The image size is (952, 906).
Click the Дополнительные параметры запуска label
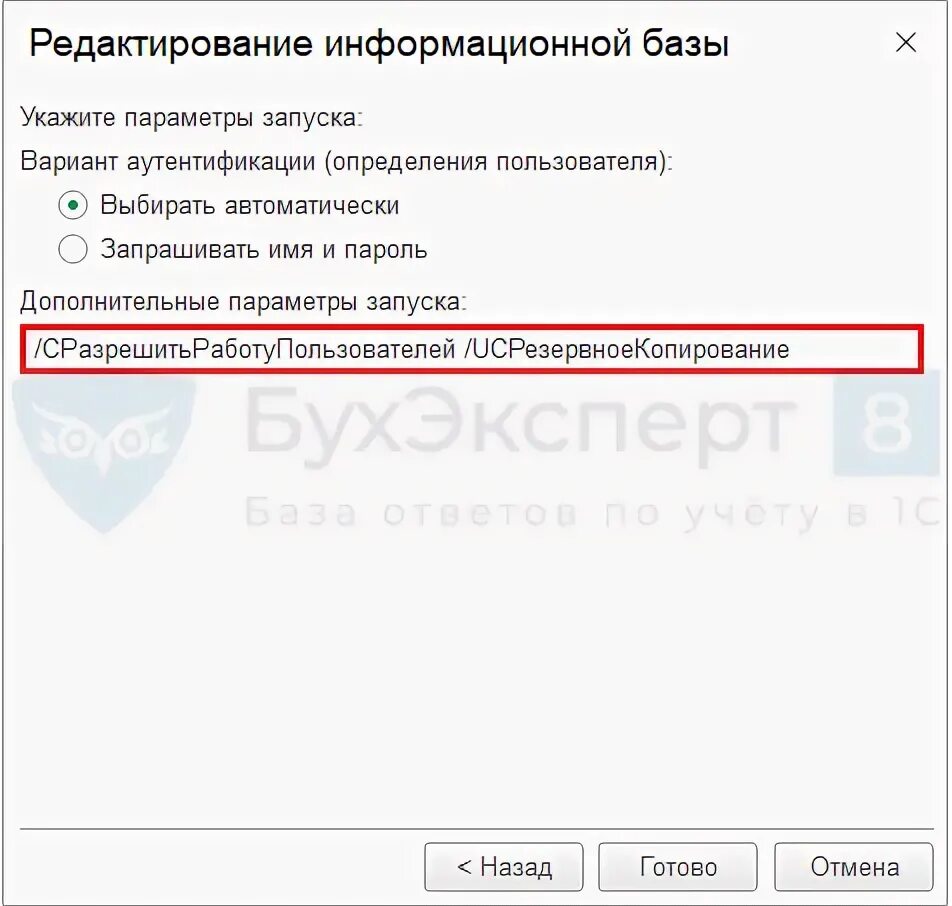pos(243,301)
